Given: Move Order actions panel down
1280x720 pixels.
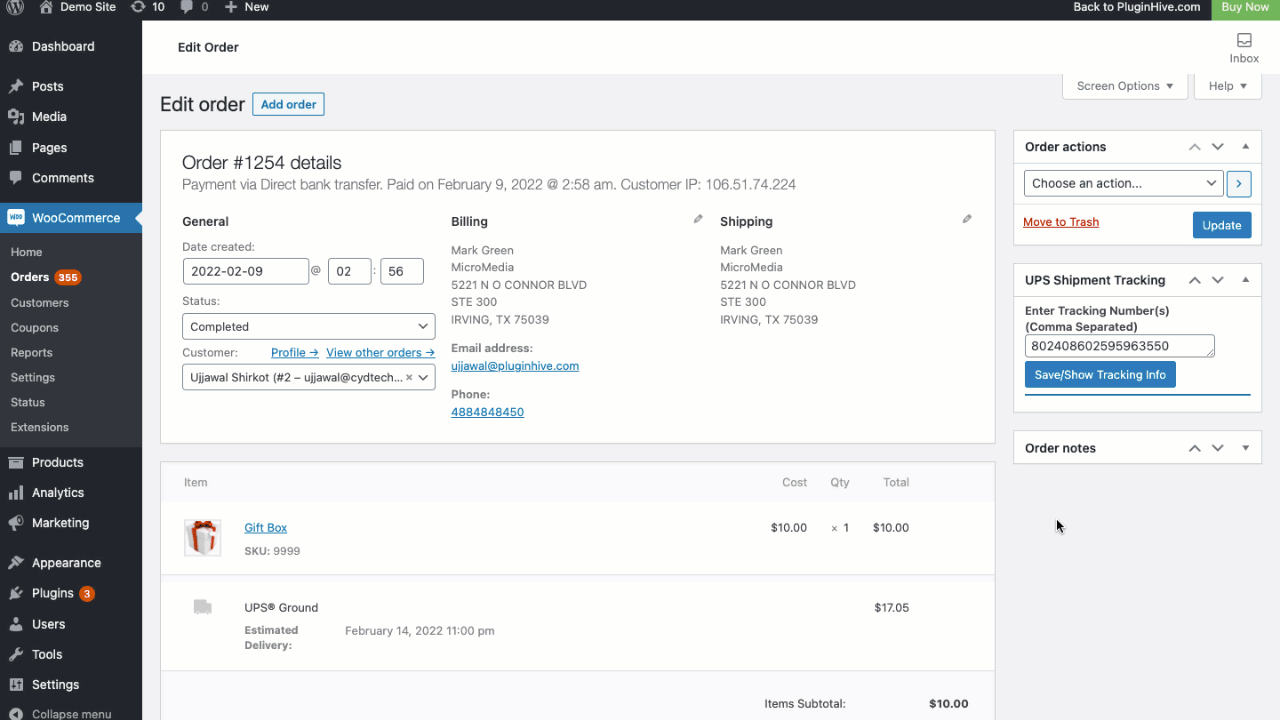Looking at the screenshot, I should pyautogui.click(x=1217, y=147).
